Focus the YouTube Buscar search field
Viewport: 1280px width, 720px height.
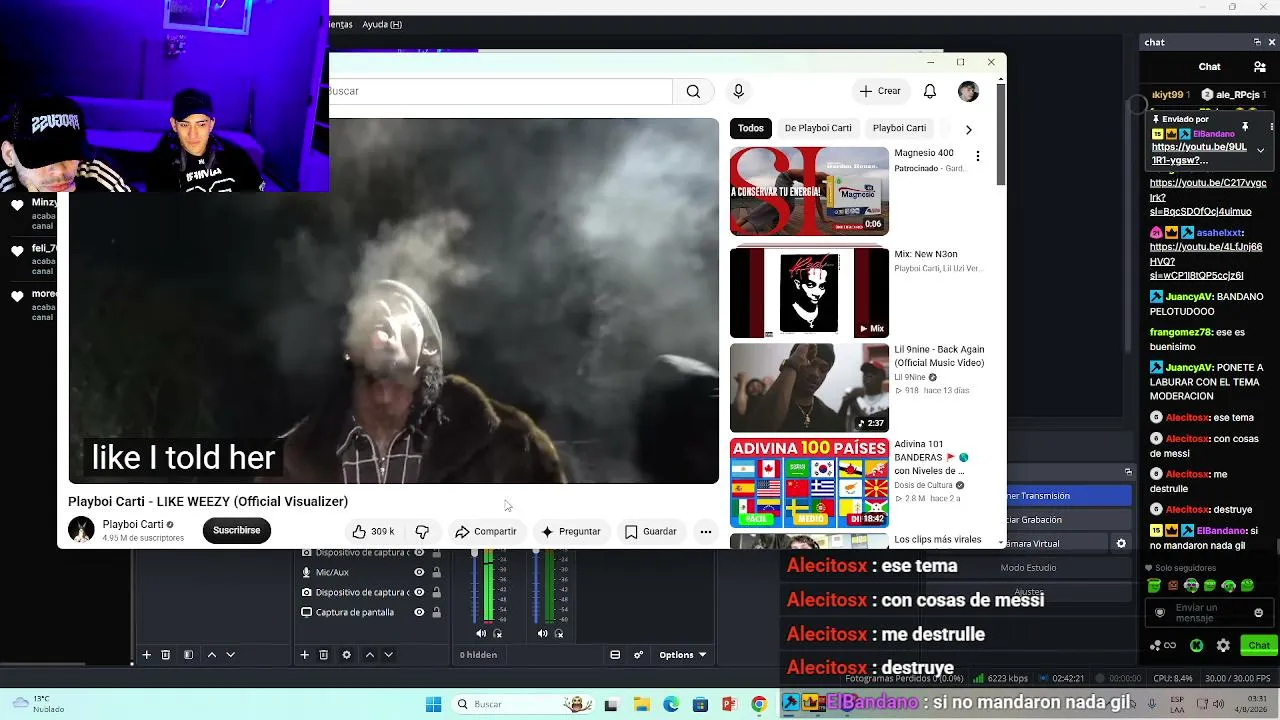pyautogui.click(x=501, y=91)
